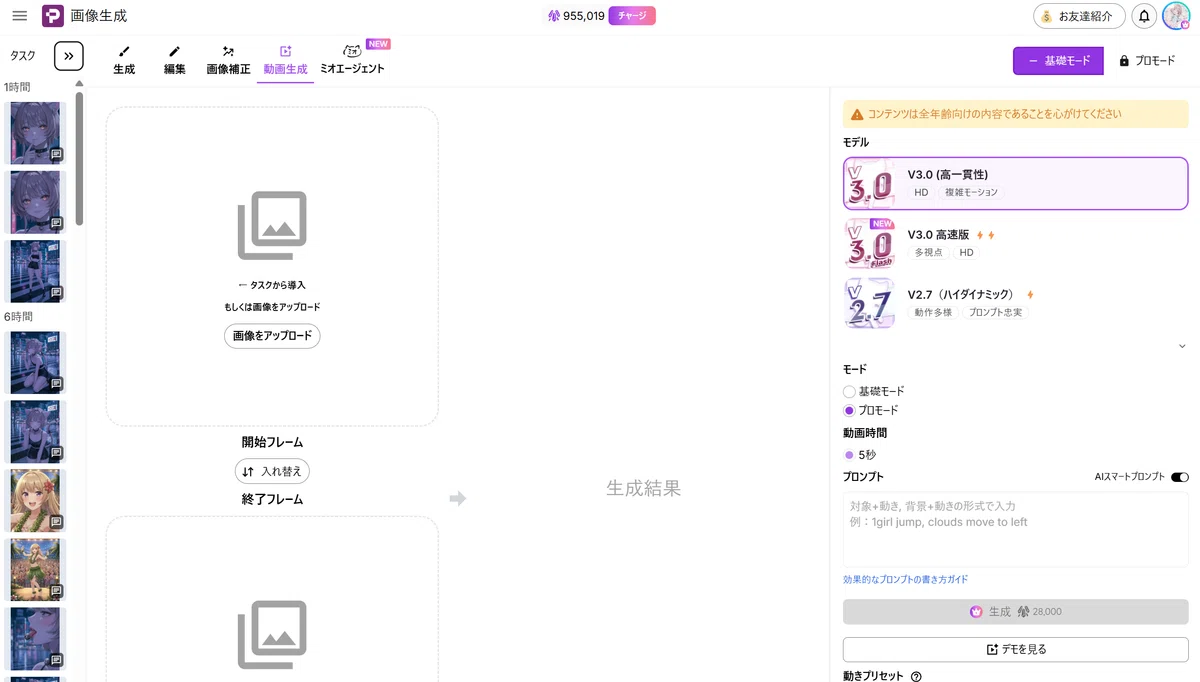This screenshot has width=1200, height=682.
Task: Open the ミオエージェント tab
Action: [352, 60]
